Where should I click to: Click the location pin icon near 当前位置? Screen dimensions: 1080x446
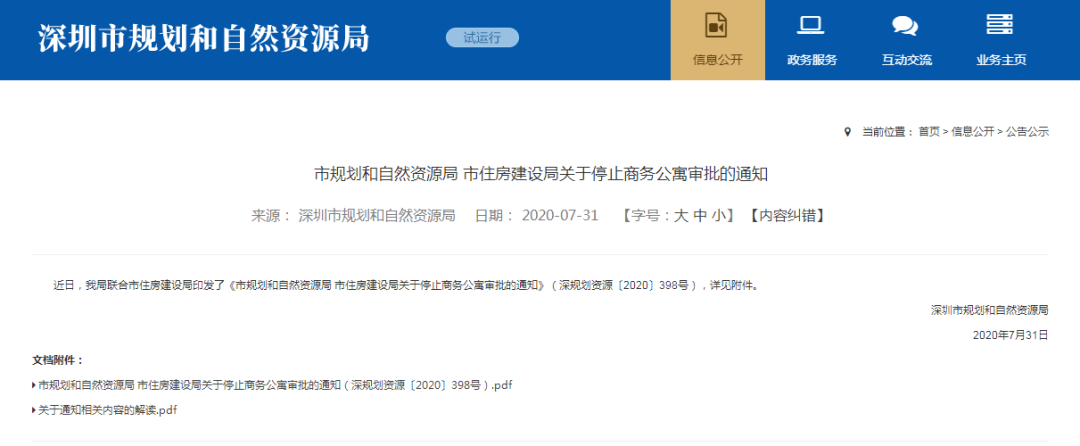pos(848,131)
